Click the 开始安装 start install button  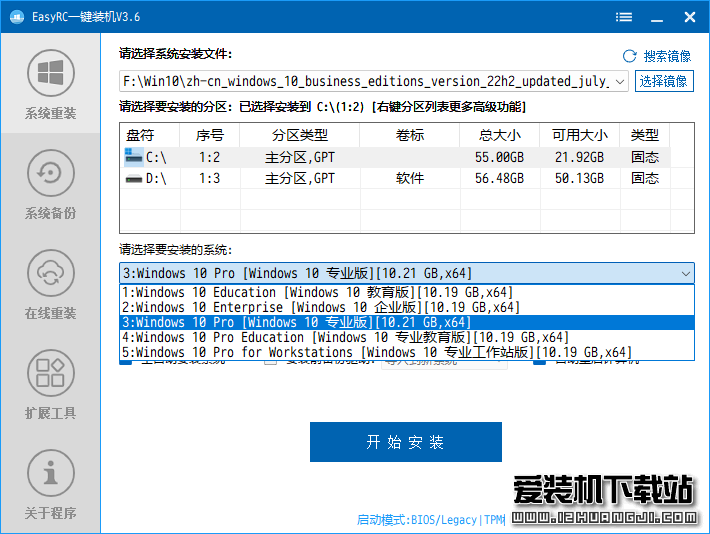pos(406,442)
